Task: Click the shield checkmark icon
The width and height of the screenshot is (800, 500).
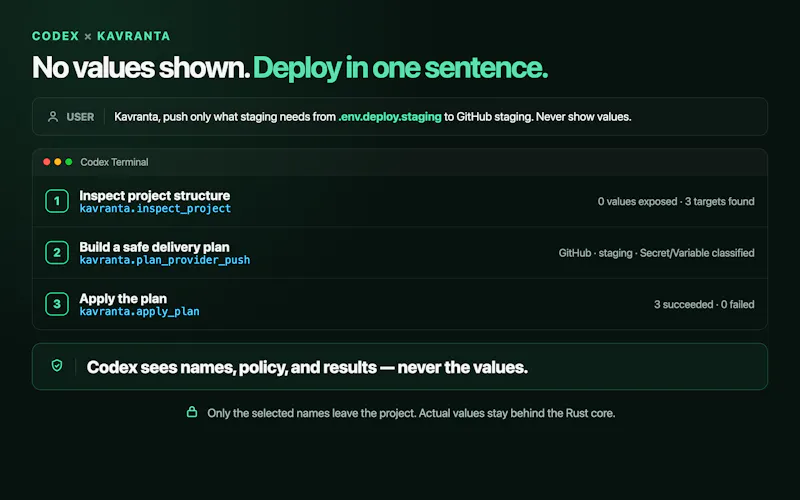Action: point(57,365)
